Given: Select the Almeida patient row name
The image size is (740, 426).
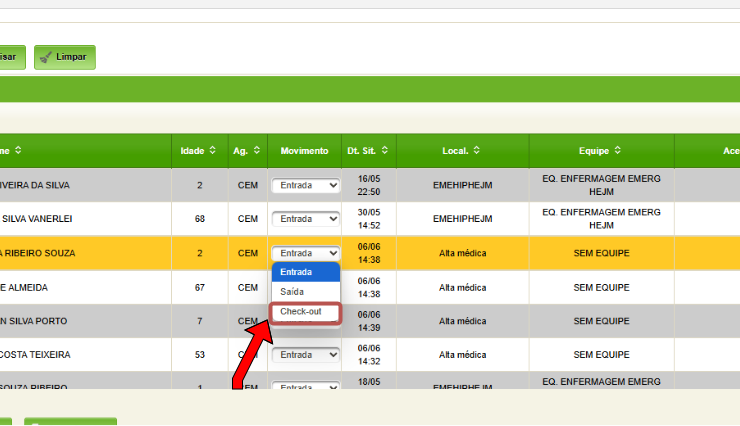Looking at the screenshot, I should [x=24, y=287].
